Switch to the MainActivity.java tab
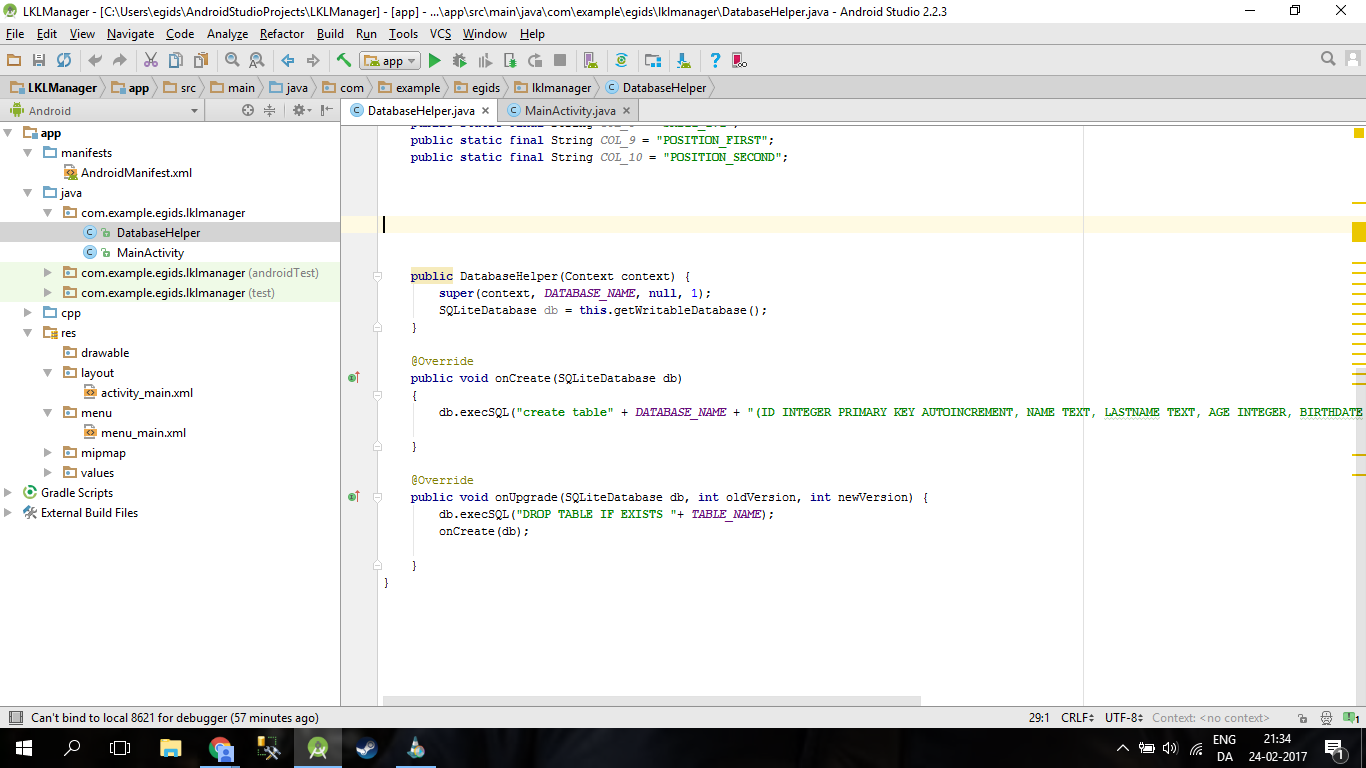 [x=569, y=111]
